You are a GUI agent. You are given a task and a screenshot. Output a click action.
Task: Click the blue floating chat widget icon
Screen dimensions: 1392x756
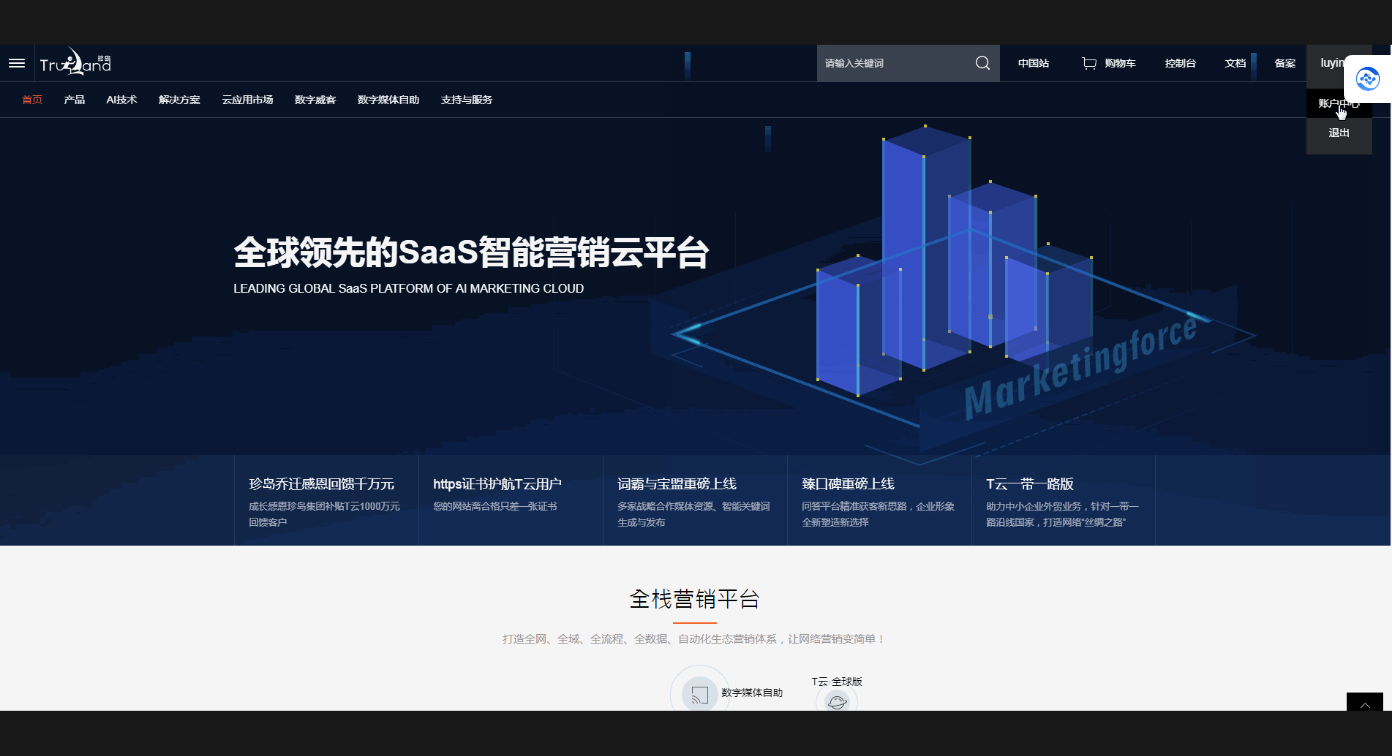1367,80
